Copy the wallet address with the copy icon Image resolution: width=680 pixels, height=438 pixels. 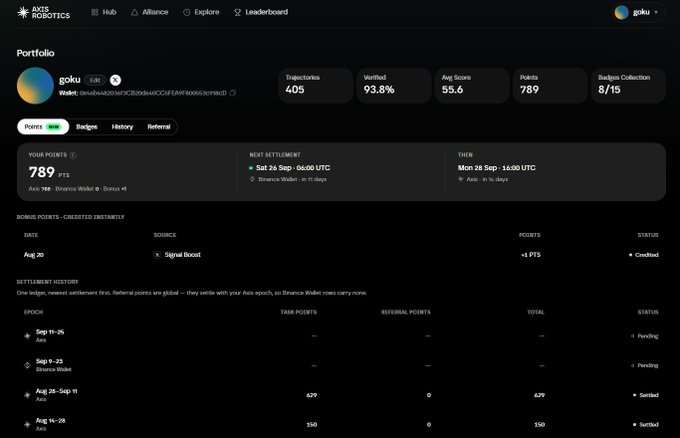(233, 93)
